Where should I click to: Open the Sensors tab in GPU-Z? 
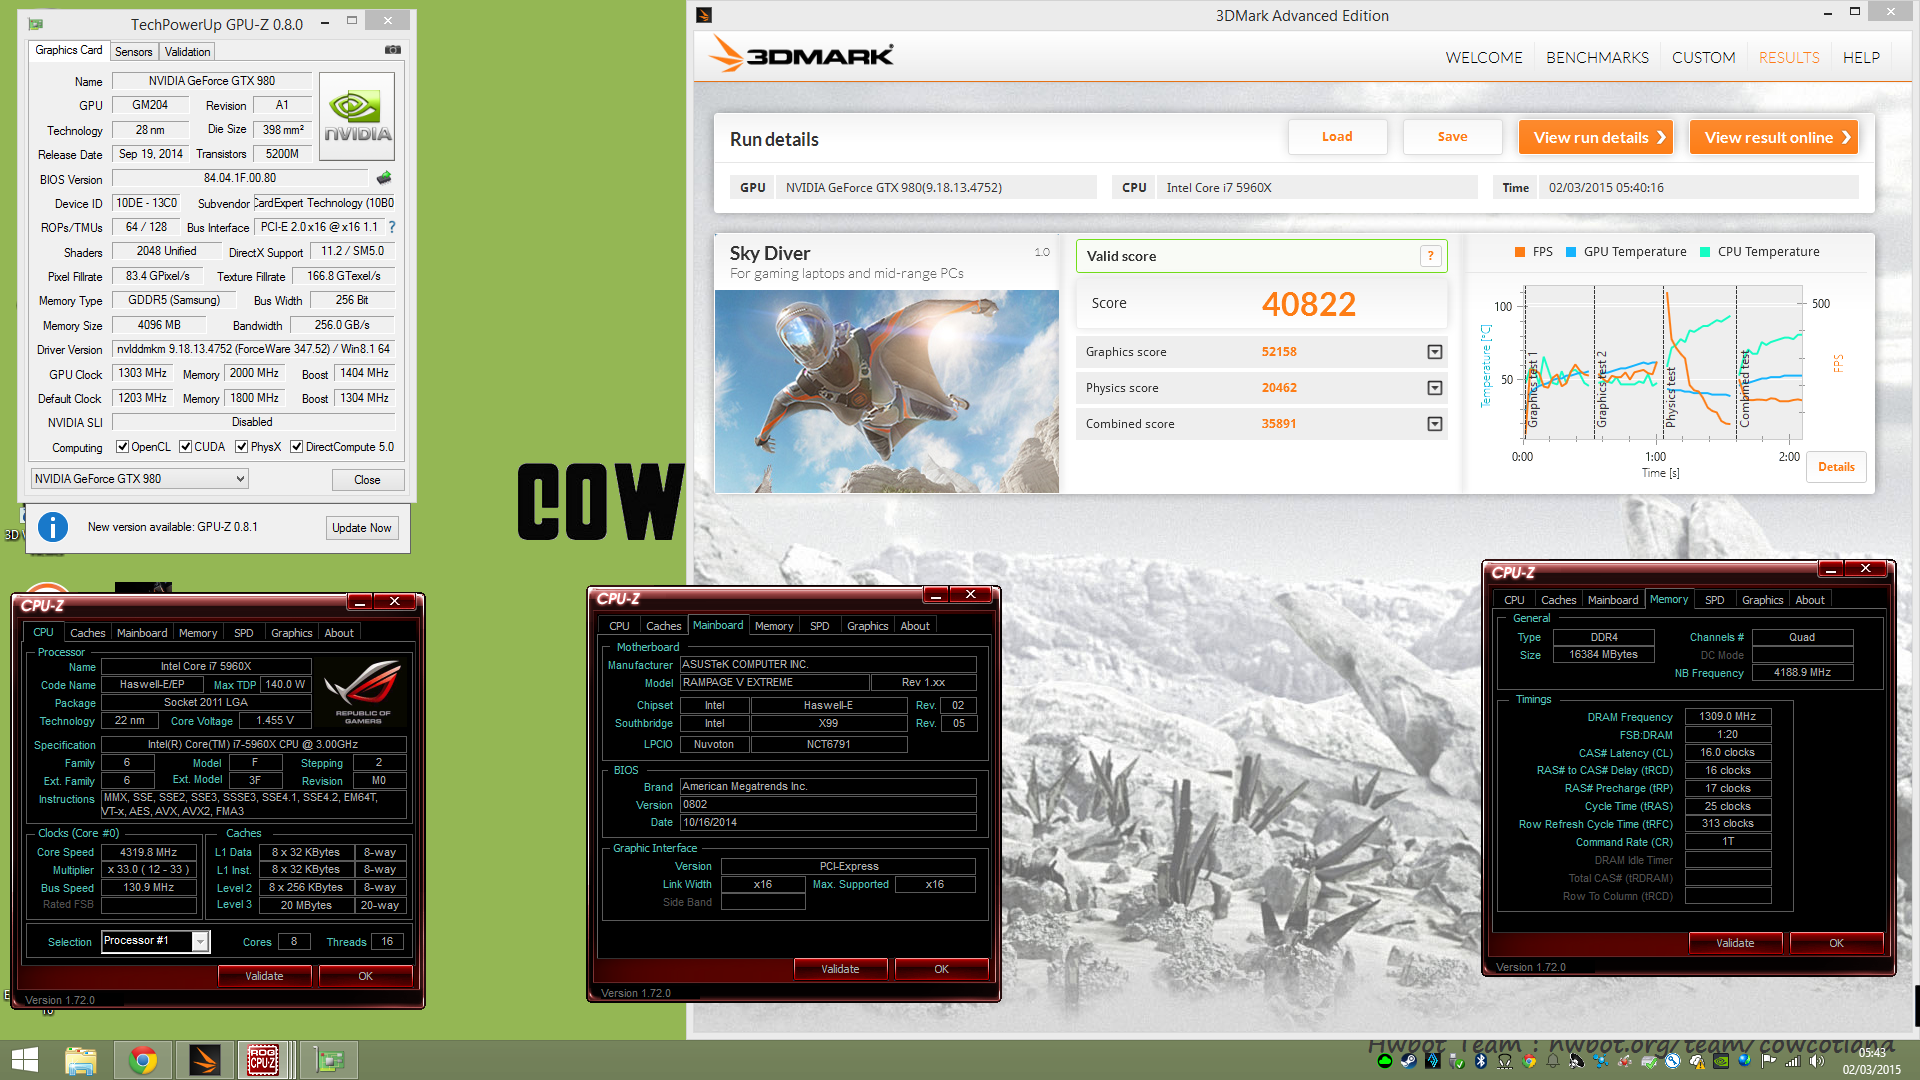coord(134,52)
